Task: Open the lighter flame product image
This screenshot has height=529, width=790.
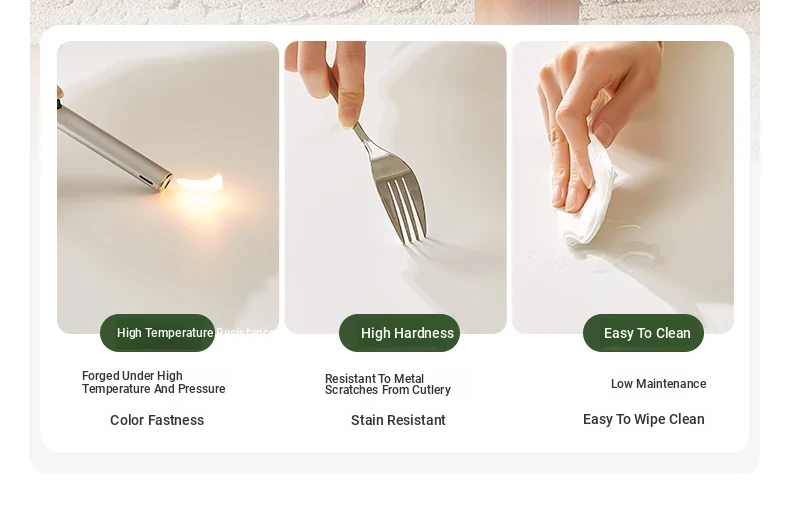Action: [168, 187]
